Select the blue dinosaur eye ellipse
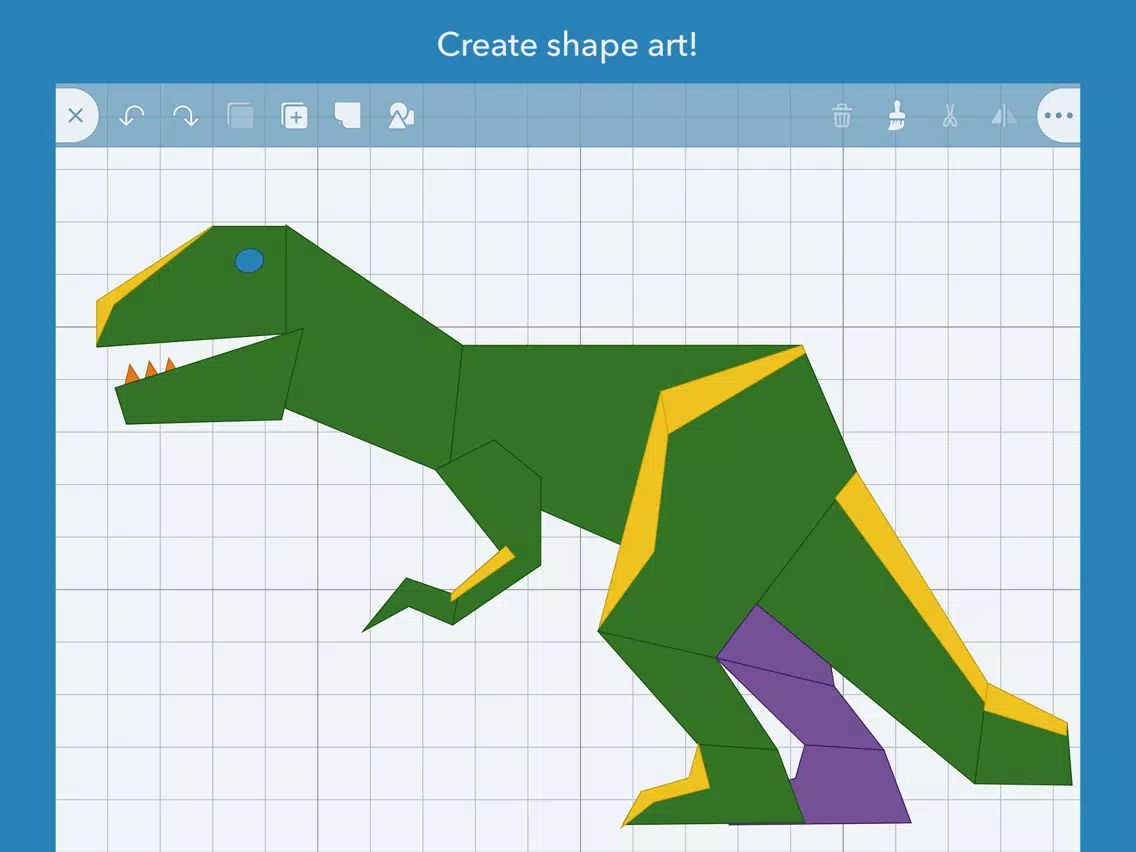Screen dimensions: 1136x852 [249, 261]
